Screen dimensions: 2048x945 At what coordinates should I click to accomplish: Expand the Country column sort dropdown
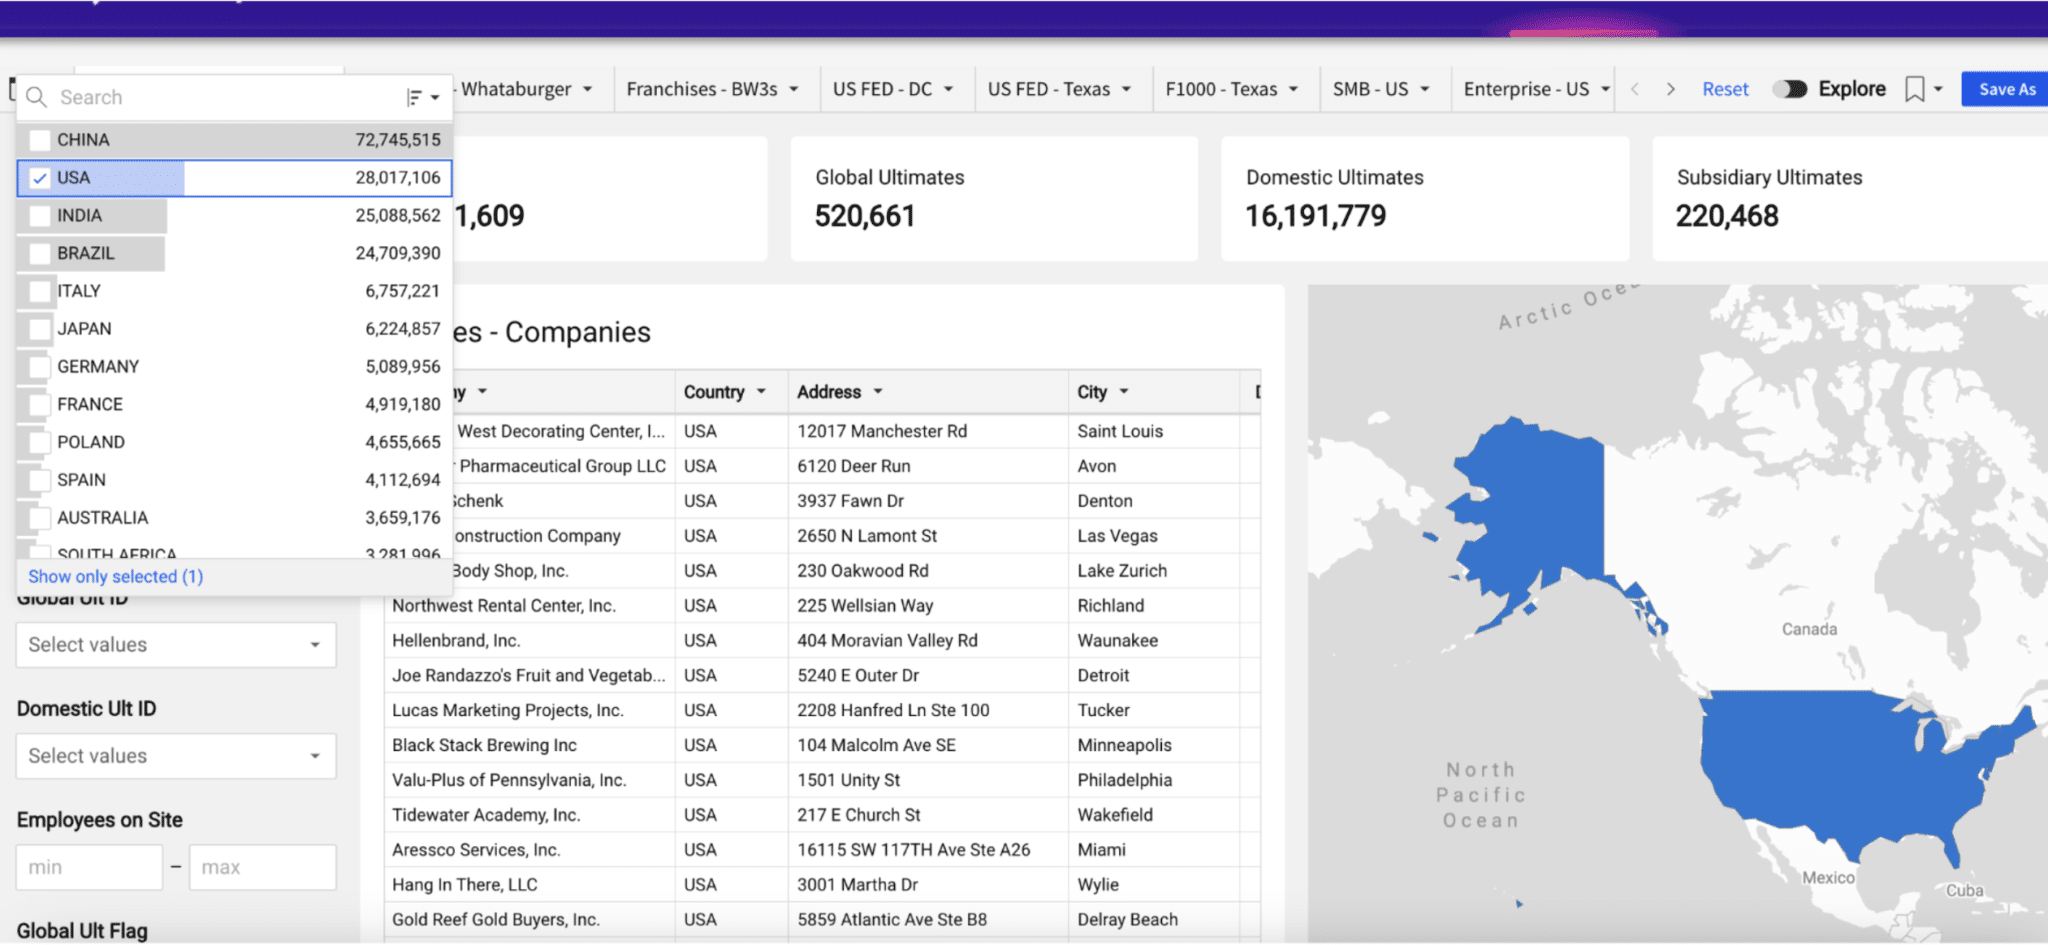click(x=762, y=391)
